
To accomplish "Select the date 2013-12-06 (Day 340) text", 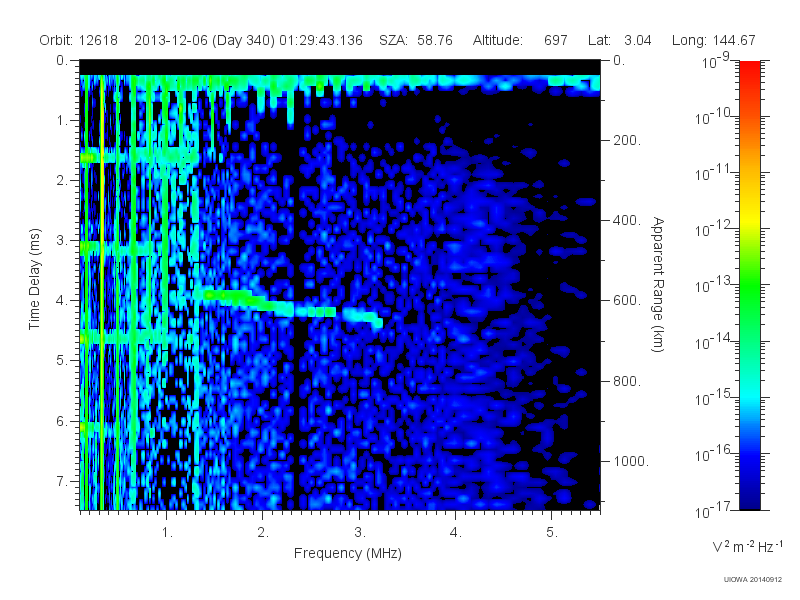I will [x=205, y=40].
